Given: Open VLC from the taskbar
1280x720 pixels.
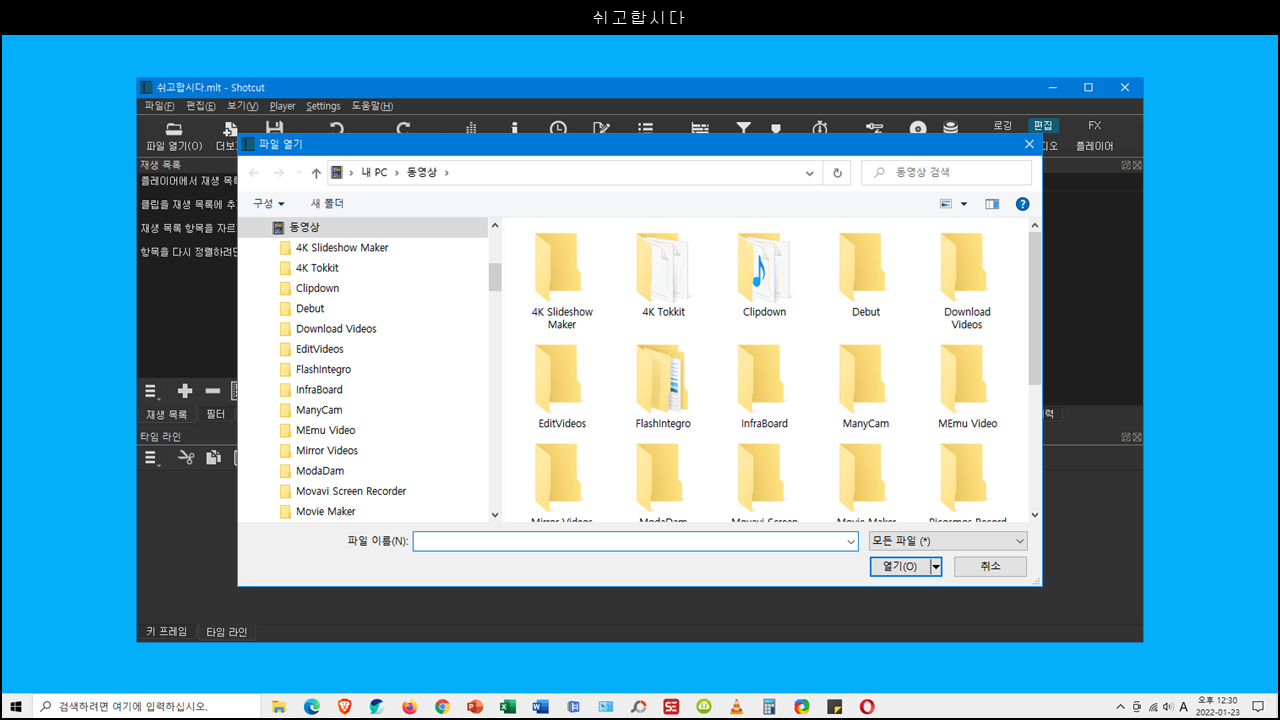Looking at the screenshot, I should [x=736, y=706].
